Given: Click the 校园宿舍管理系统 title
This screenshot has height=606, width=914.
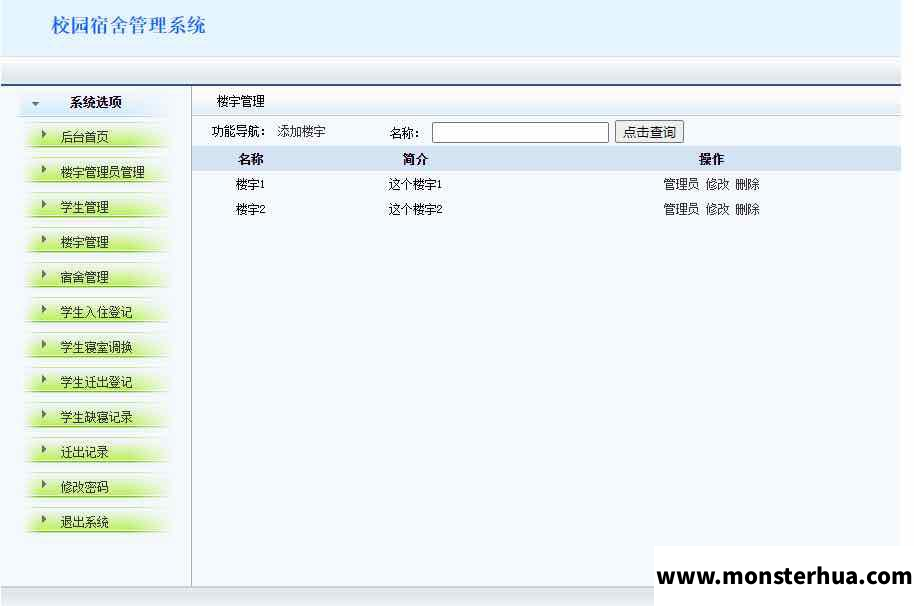Looking at the screenshot, I should [x=128, y=26].
